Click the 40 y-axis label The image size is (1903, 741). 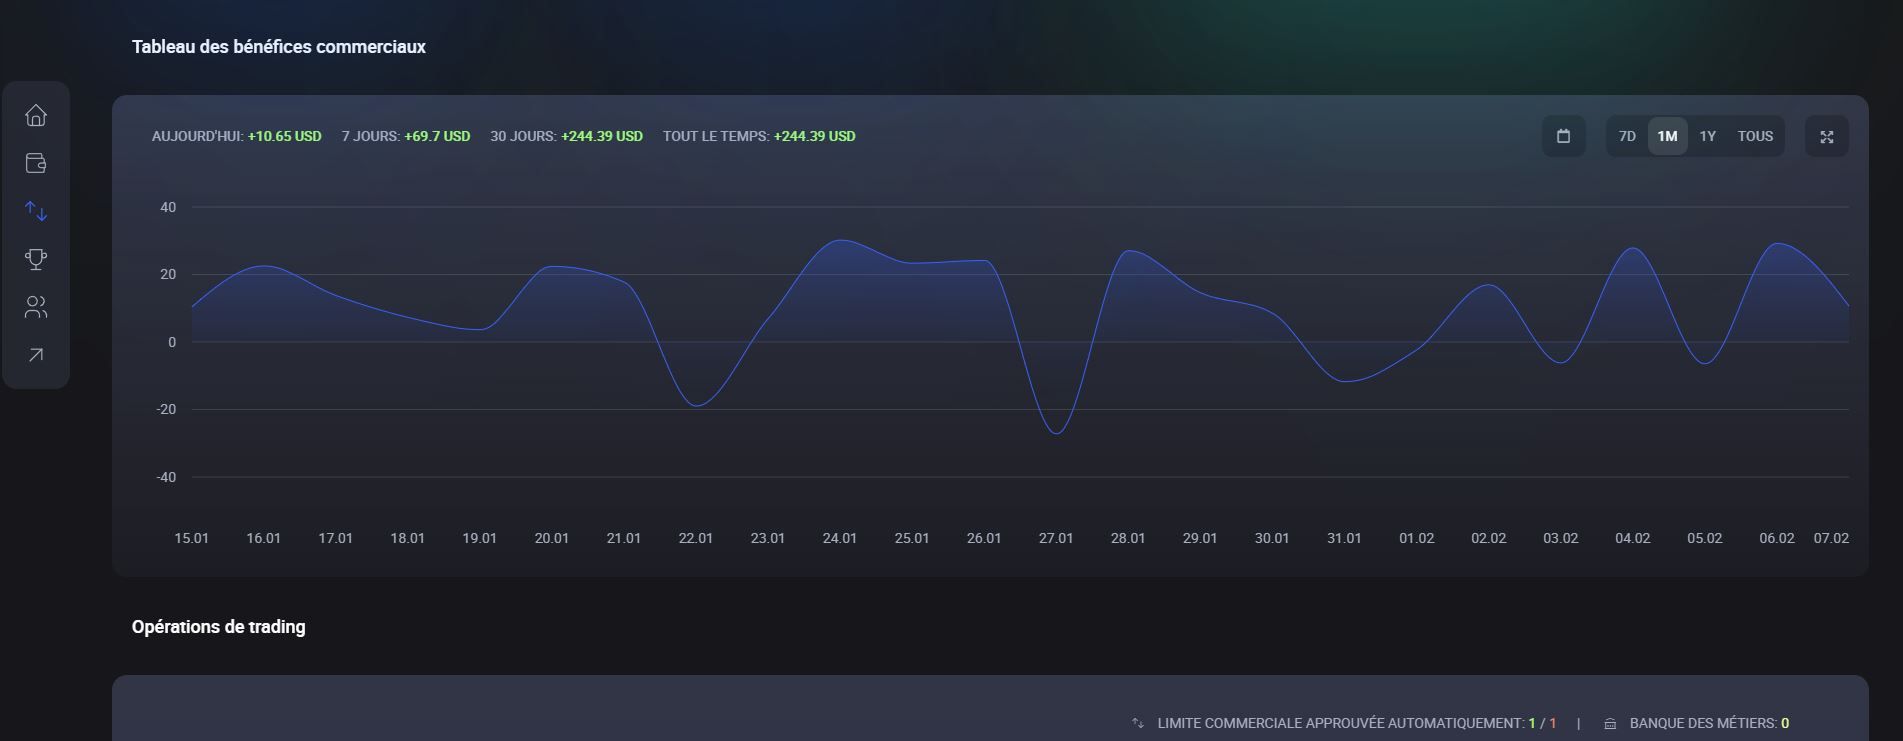(x=168, y=207)
